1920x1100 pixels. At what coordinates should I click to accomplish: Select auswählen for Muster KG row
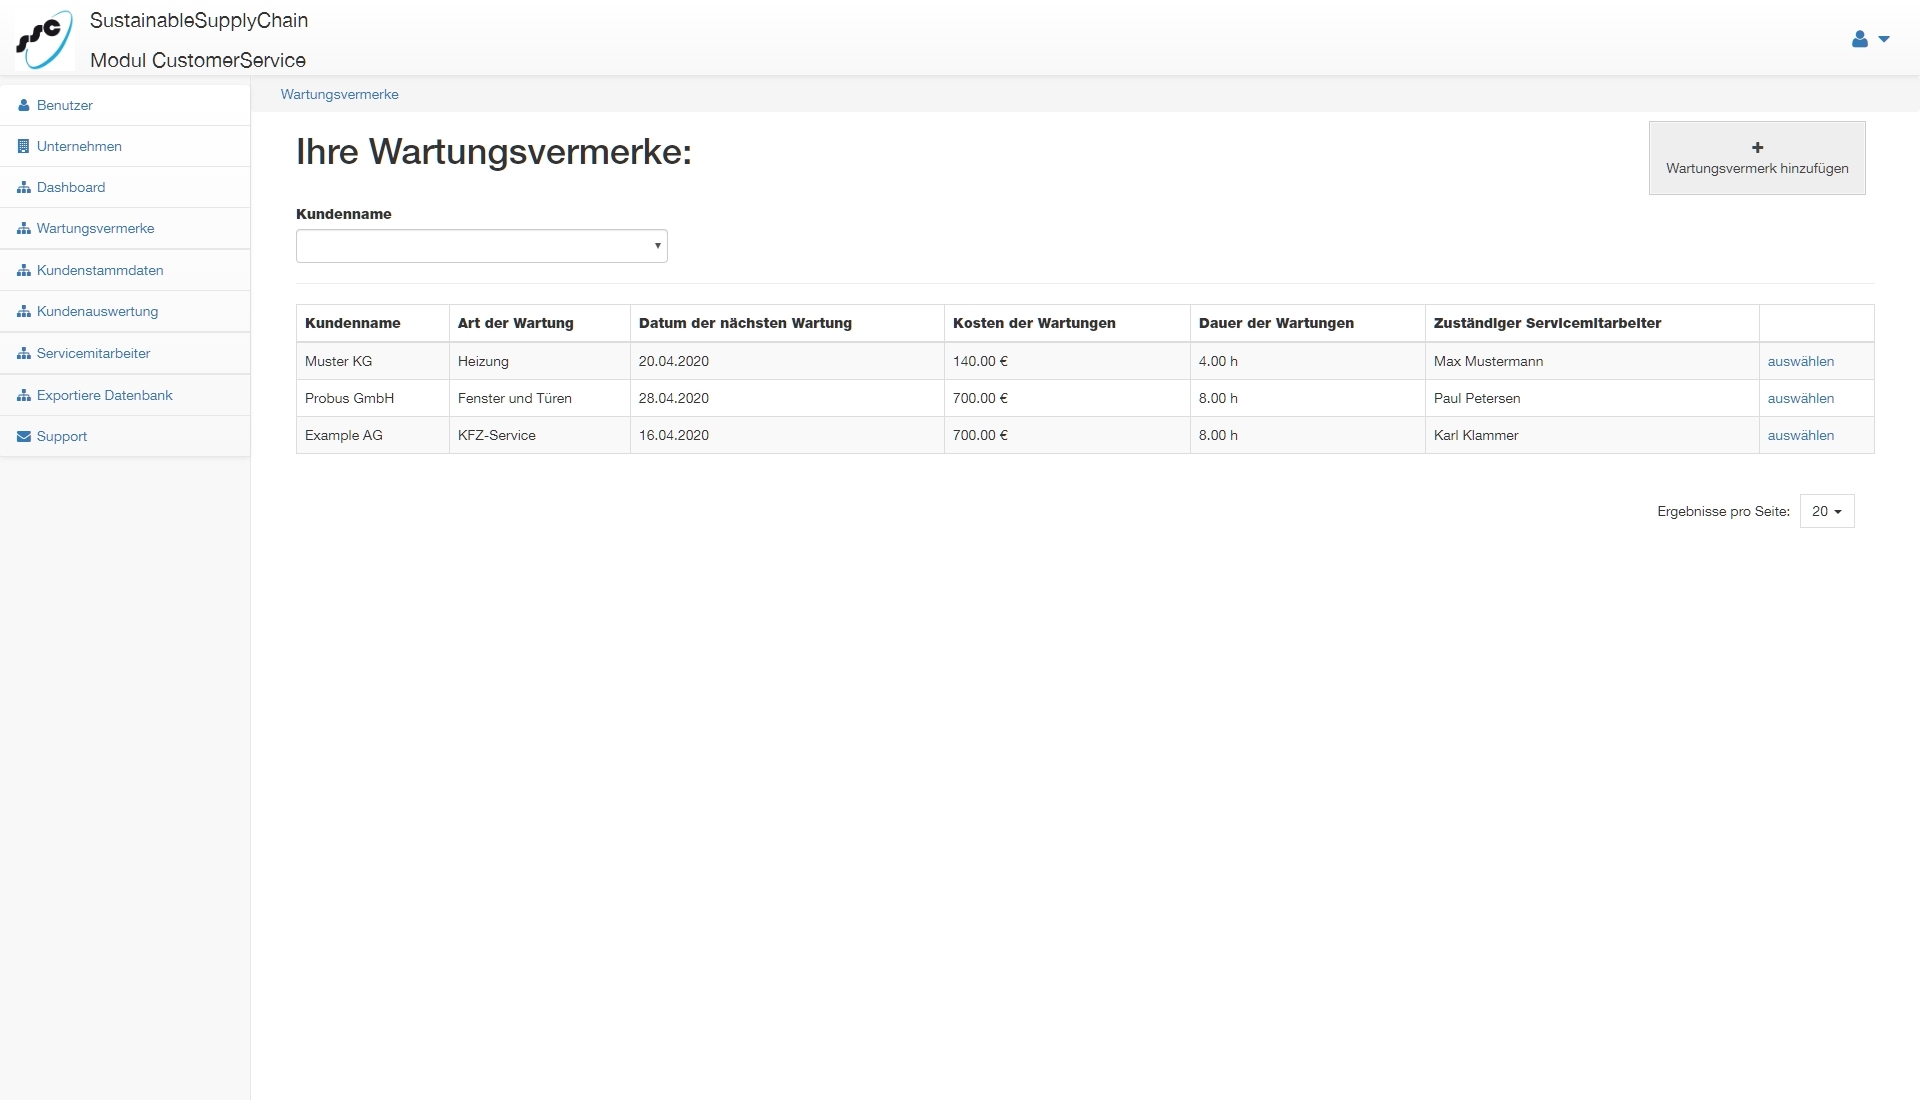click(x=1800, y=361)
